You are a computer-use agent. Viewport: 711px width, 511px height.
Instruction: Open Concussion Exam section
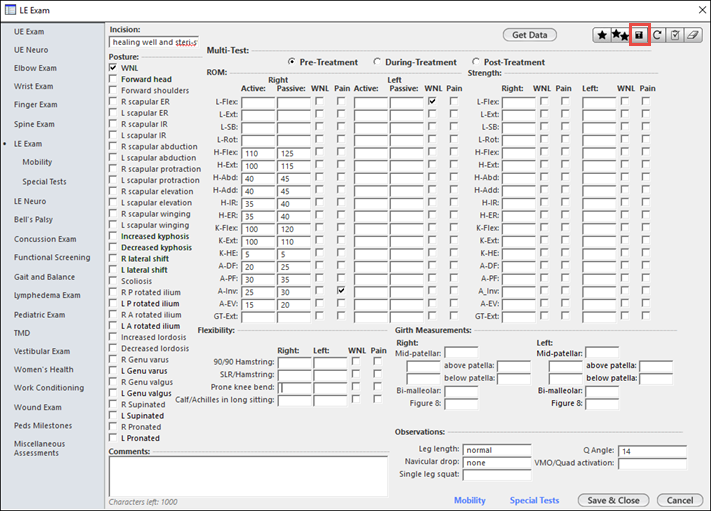click(x=45, y=239)
